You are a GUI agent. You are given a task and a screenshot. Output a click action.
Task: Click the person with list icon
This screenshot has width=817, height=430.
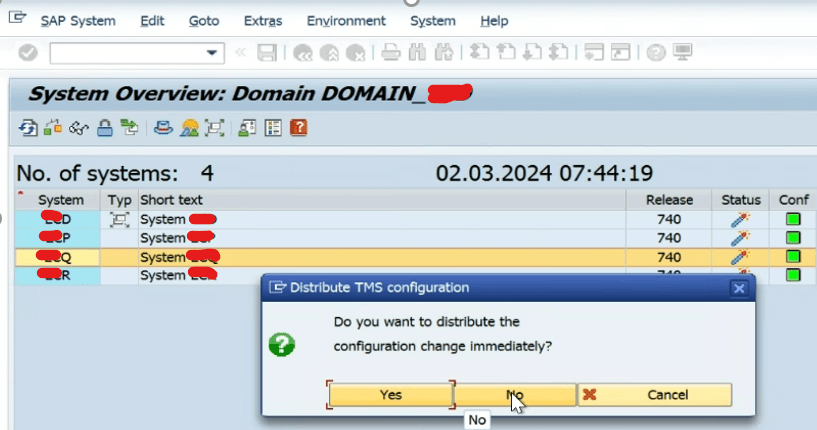[x=247, y=128]
